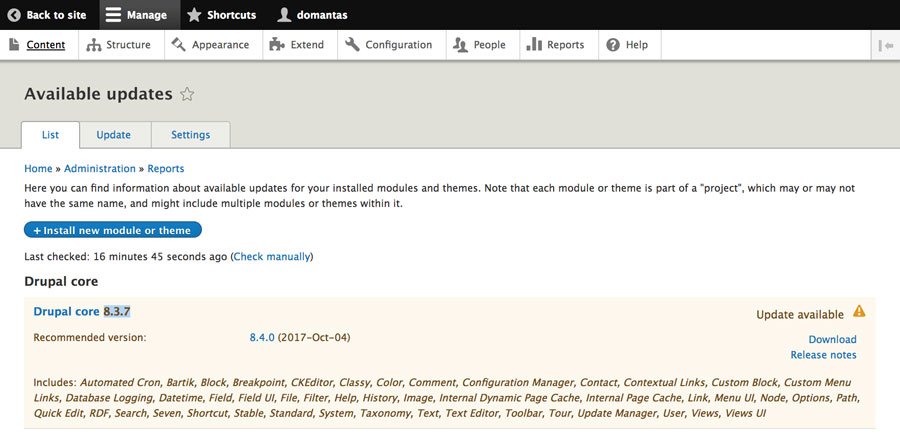Click the orange update warning icon
This screenshot has height=437, width=900.
click(859, 311)
